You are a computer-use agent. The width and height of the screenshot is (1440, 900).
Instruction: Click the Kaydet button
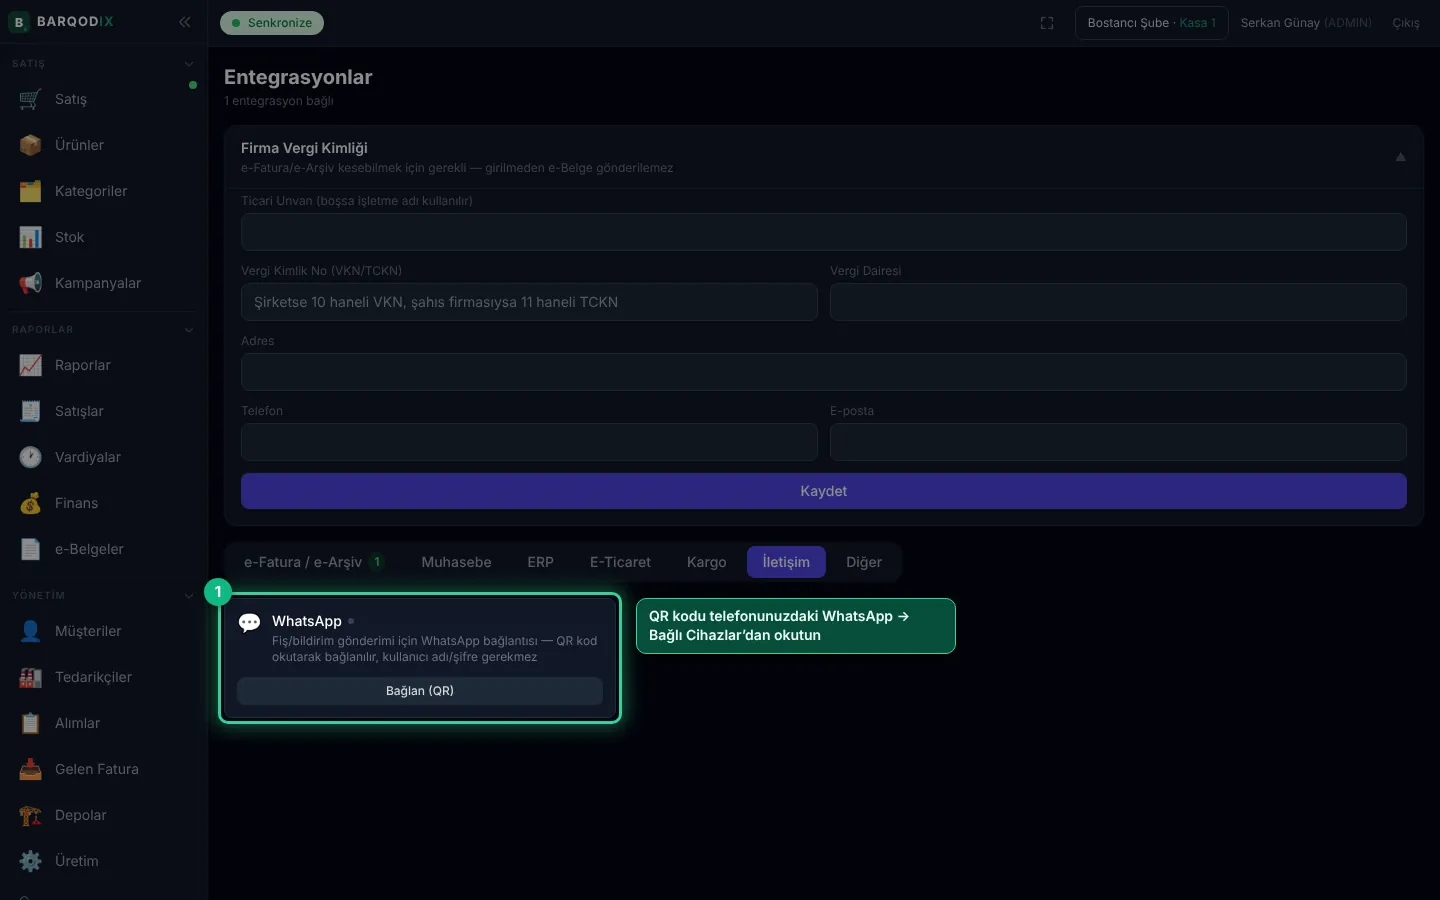[x=824, y=491]
